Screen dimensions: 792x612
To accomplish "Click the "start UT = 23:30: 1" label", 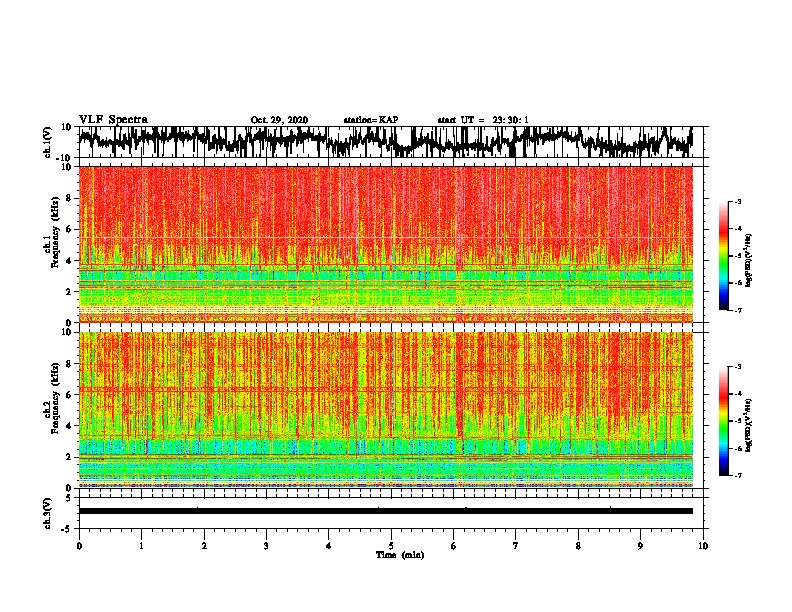I will (483, 120).
